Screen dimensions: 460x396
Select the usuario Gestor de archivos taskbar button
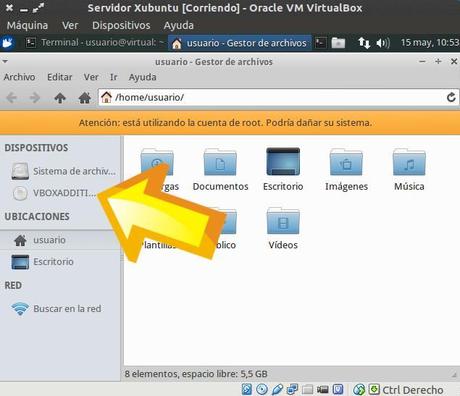coord(239,43)
